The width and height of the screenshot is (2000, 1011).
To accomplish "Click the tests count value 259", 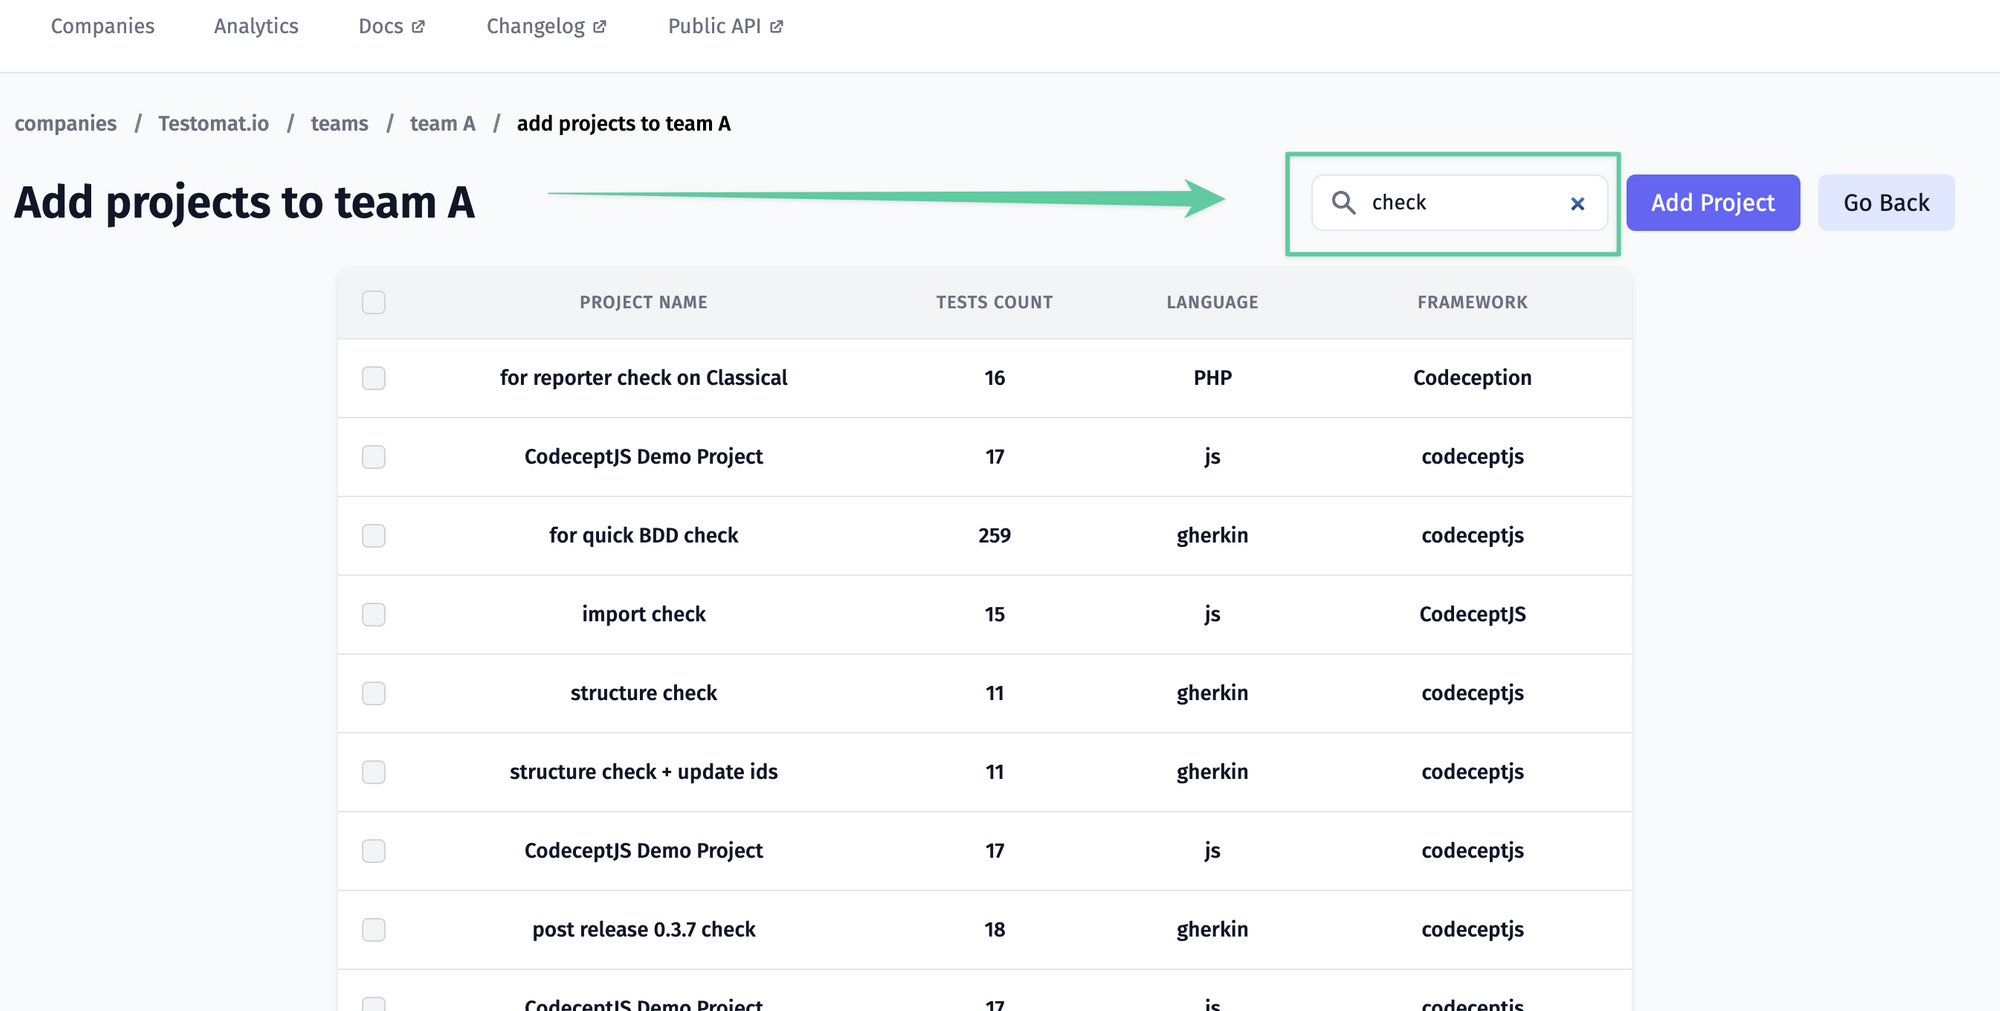I will (994, 536).
